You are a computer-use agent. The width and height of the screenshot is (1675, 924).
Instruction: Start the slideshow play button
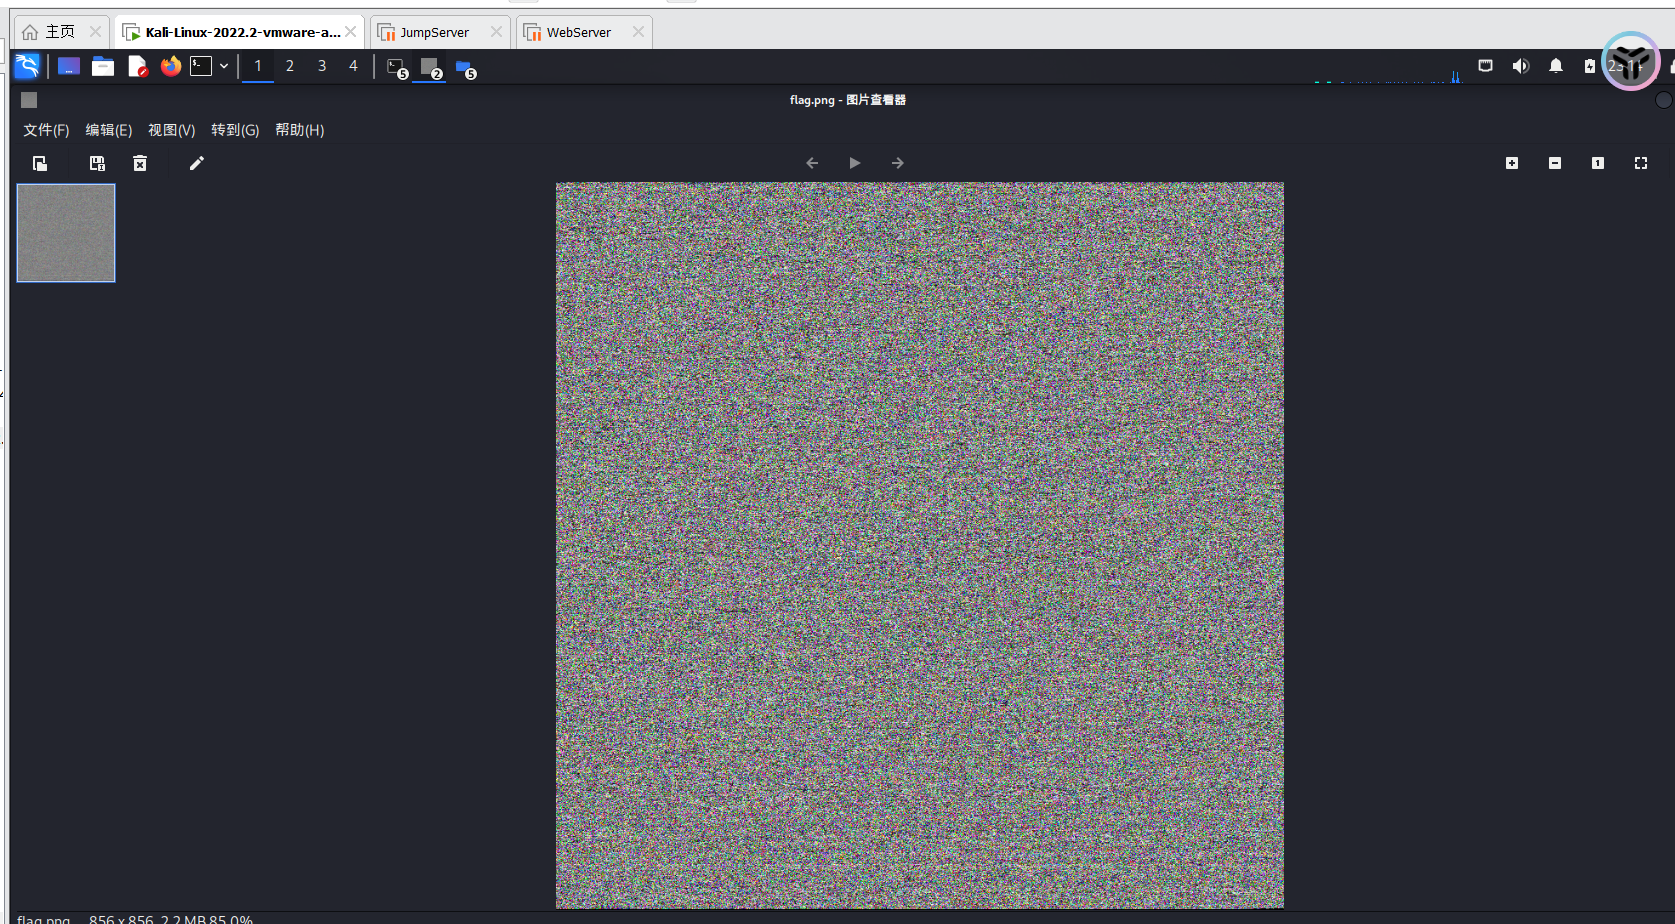(855, 163)
